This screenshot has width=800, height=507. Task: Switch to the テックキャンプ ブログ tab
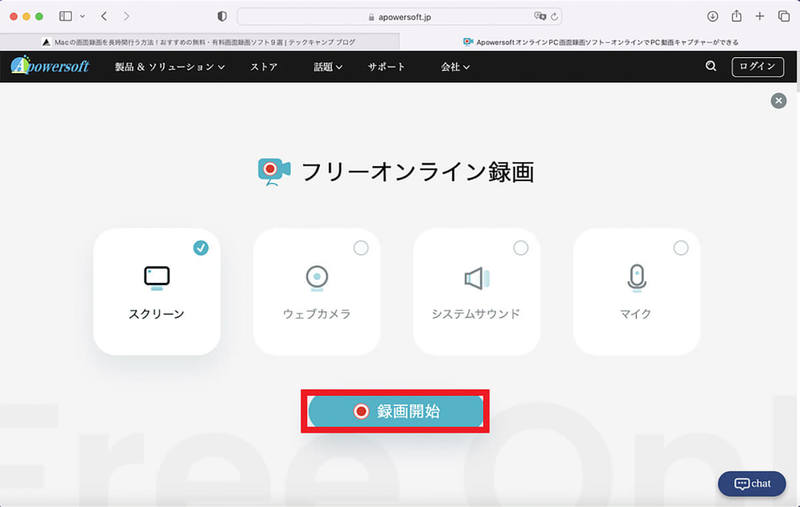[199, 42]
